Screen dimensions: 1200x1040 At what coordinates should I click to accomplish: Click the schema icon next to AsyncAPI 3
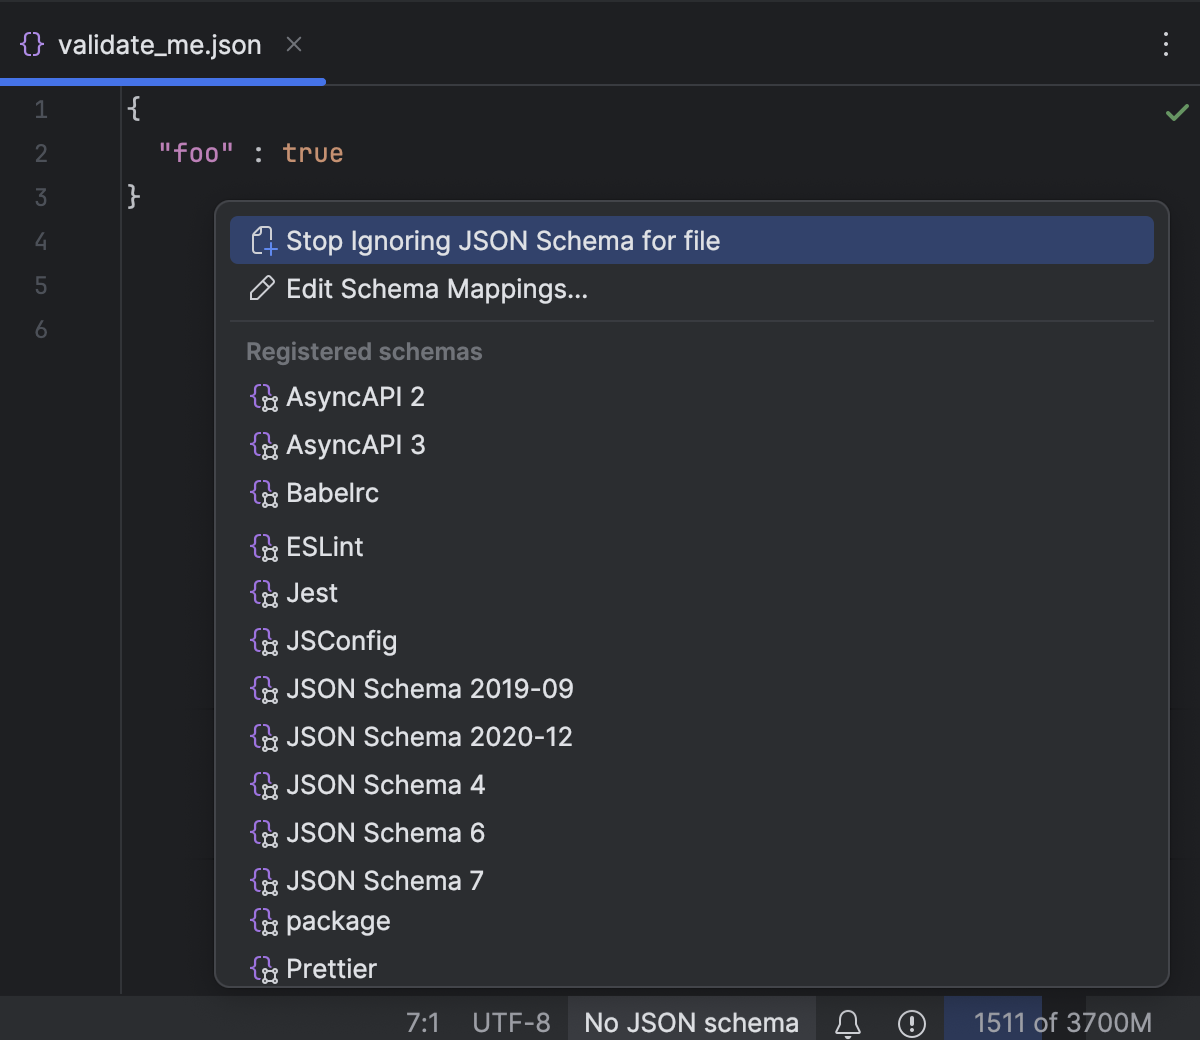264,445
